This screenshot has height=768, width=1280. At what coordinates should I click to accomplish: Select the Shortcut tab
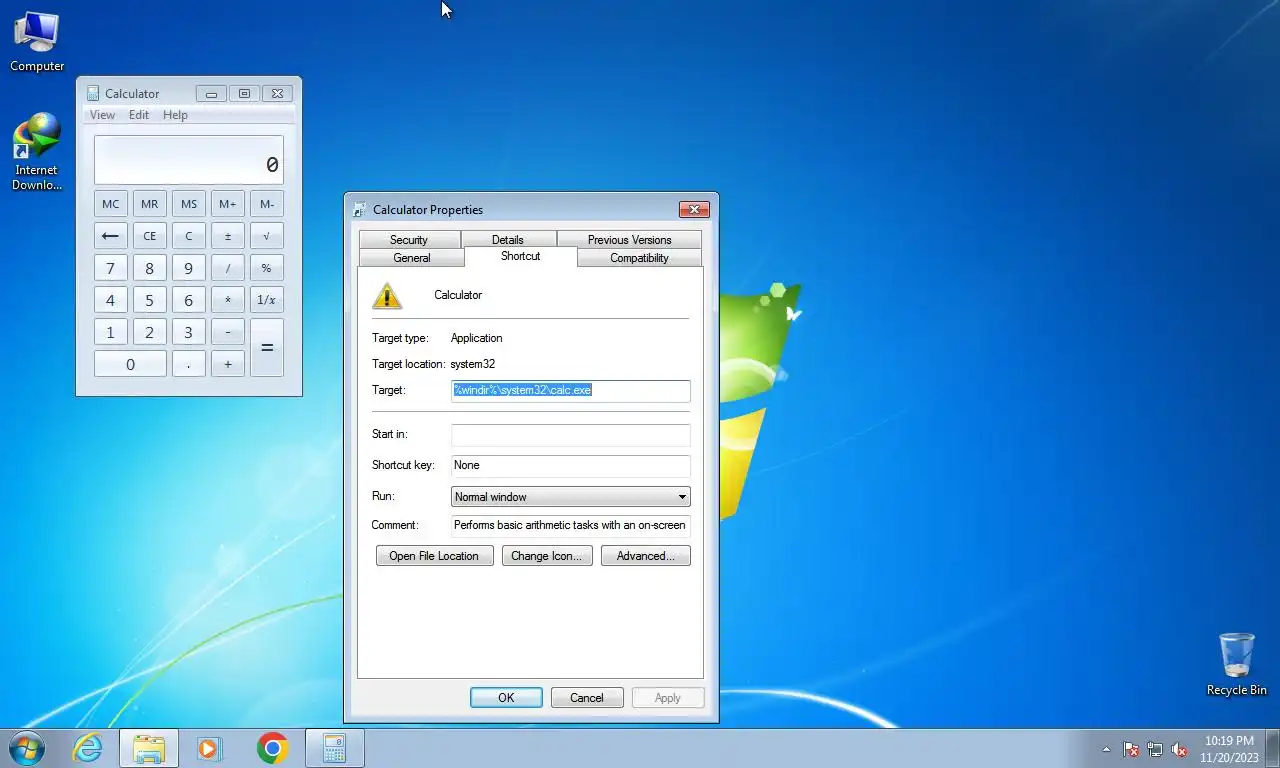(x=520, y=256)
